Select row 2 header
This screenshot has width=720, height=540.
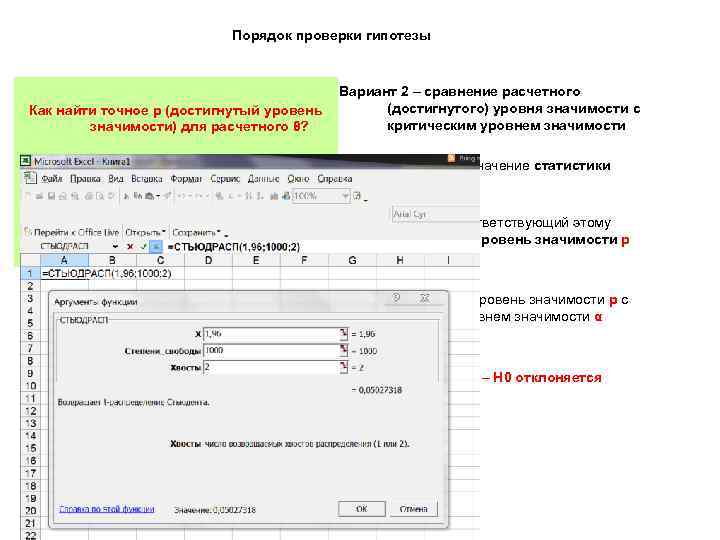click(30, 286)
